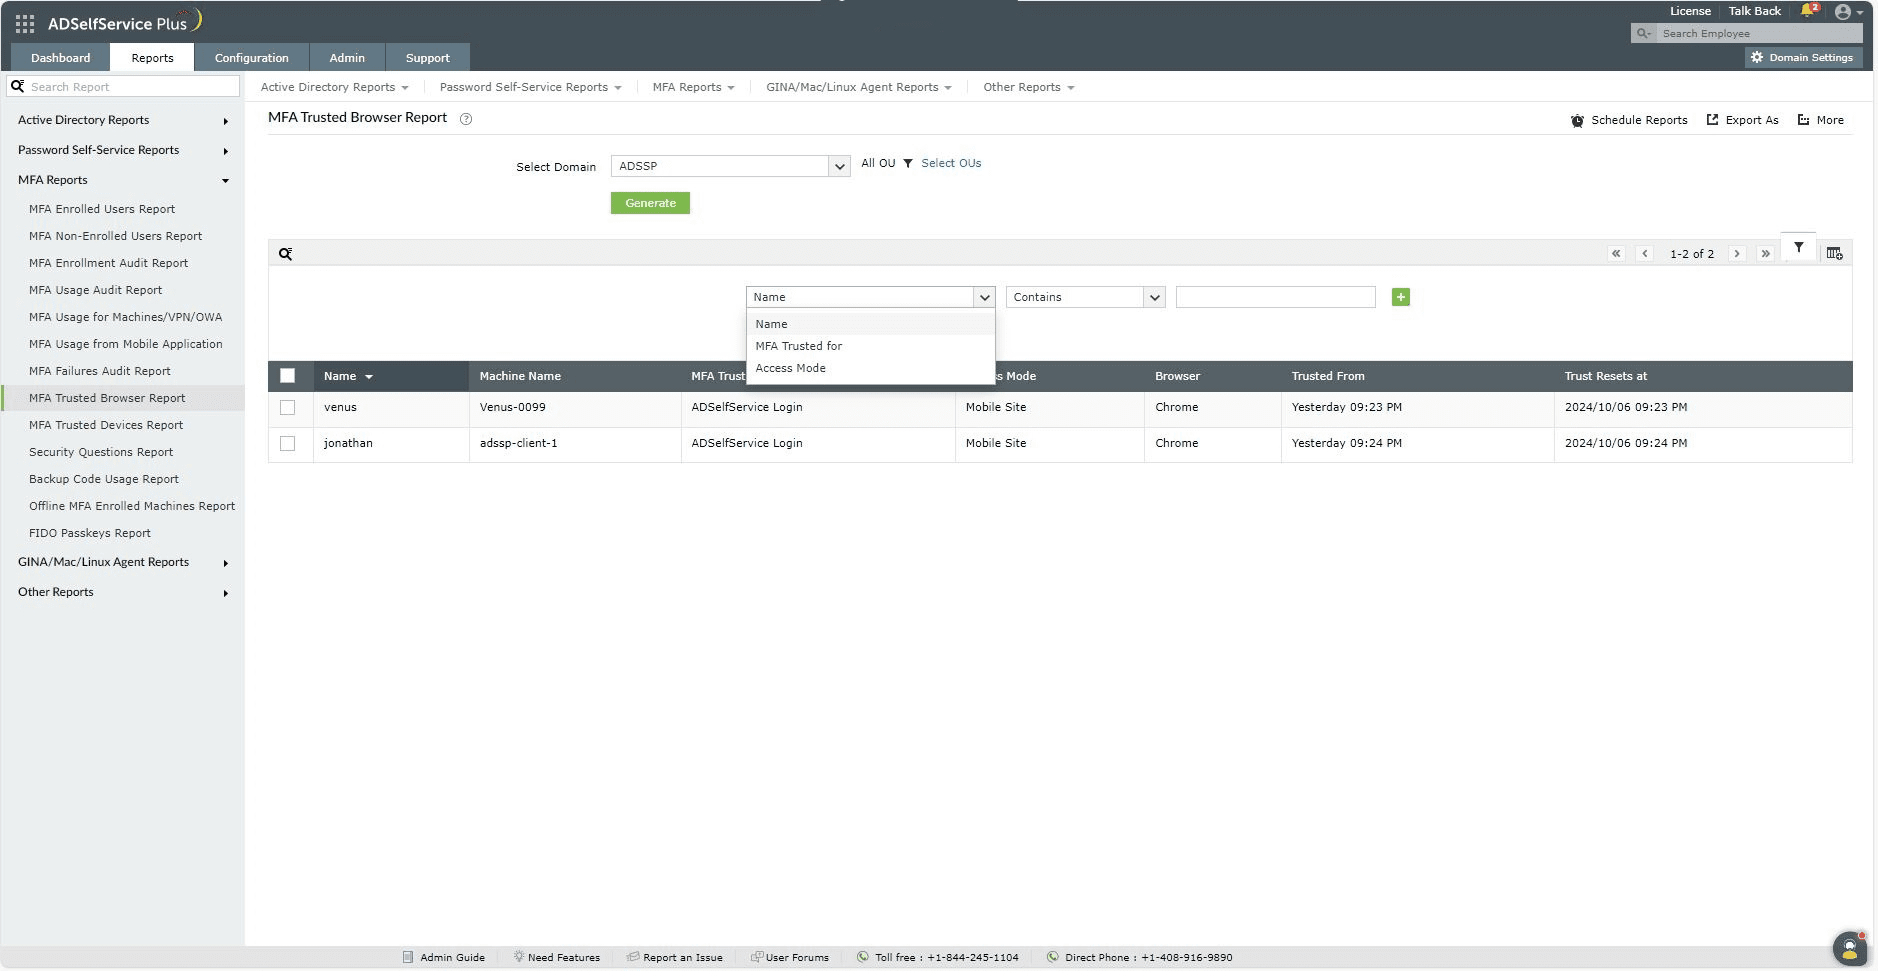This screenshot has height=971, width=1878.
Task: Click the table search magnifier icon
Action: click(285, 254)
